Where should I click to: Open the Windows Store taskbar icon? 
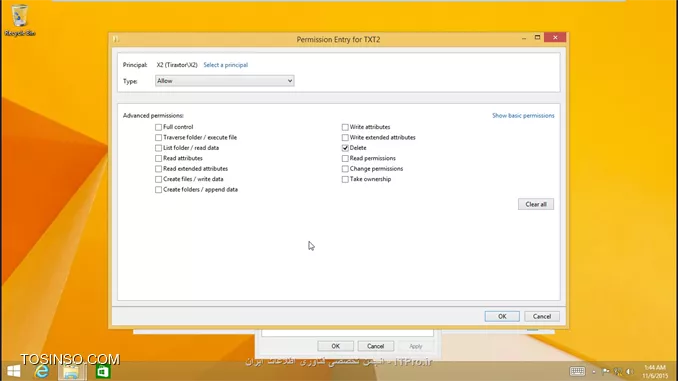(102, 371)
